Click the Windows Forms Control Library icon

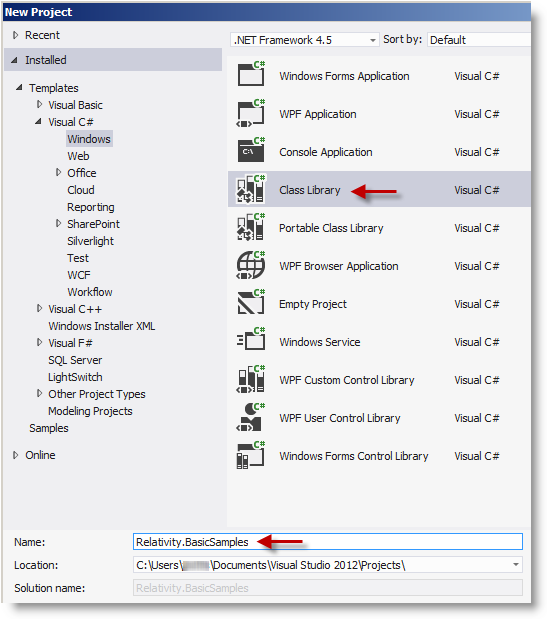point(251,455)
